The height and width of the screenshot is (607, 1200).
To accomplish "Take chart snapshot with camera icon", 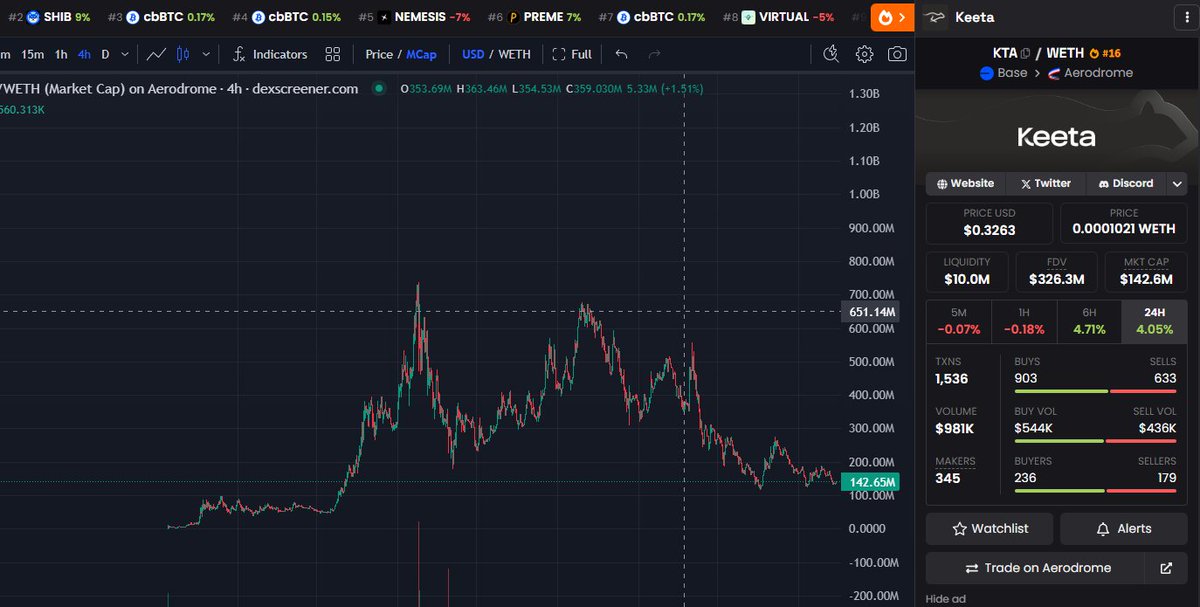I will [897, 54].
